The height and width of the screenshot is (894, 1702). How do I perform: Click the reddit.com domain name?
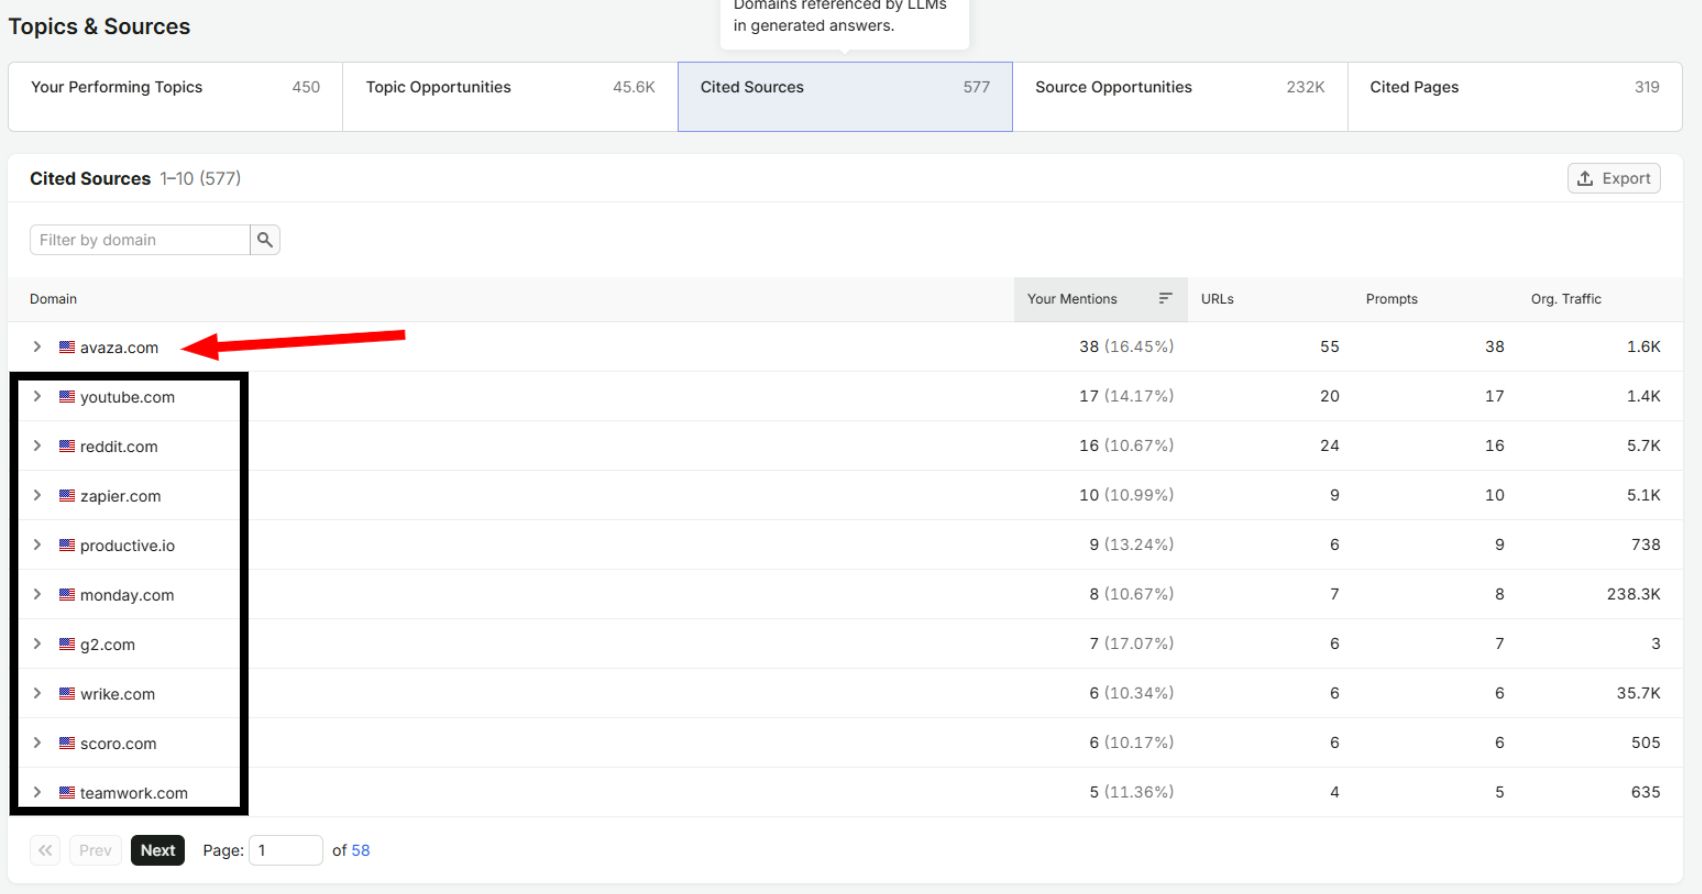119,447
